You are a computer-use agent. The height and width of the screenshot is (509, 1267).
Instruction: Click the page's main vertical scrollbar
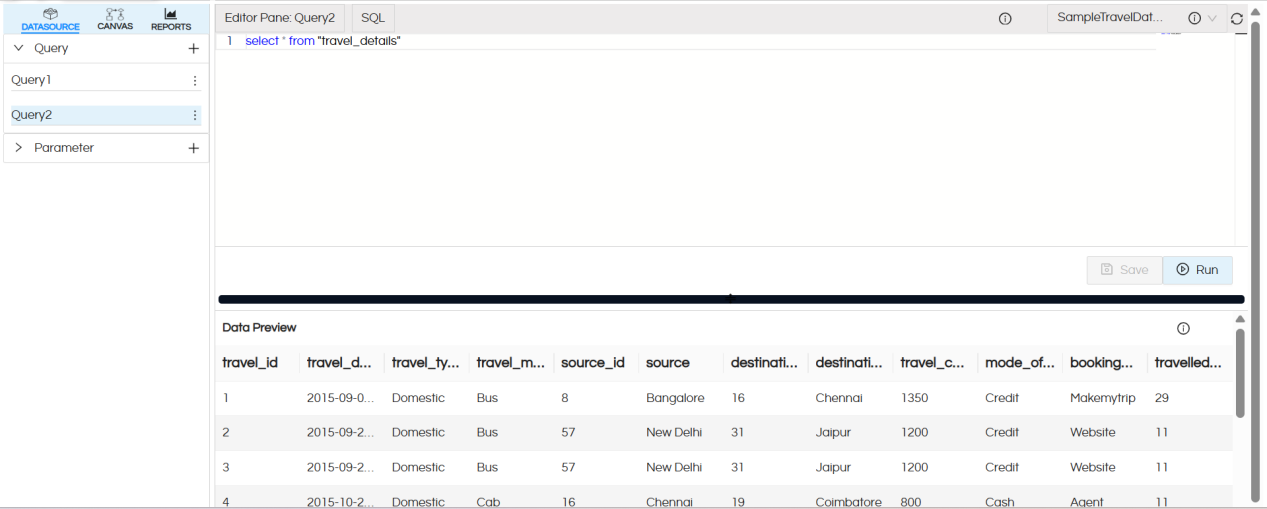1255,260
